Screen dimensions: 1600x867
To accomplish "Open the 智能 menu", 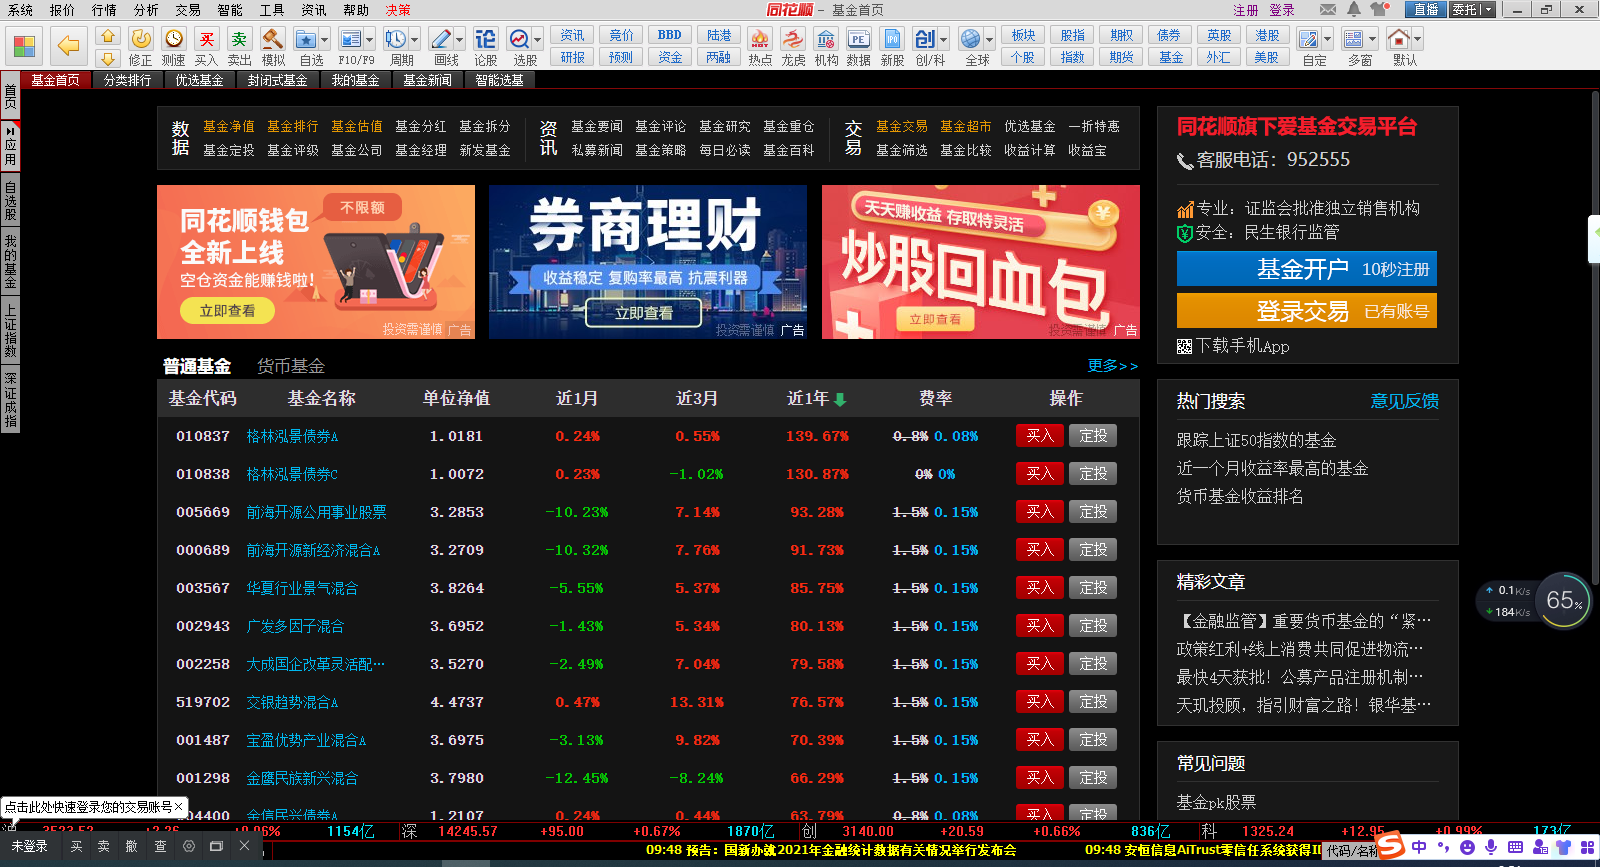I will tap(230, 10).
